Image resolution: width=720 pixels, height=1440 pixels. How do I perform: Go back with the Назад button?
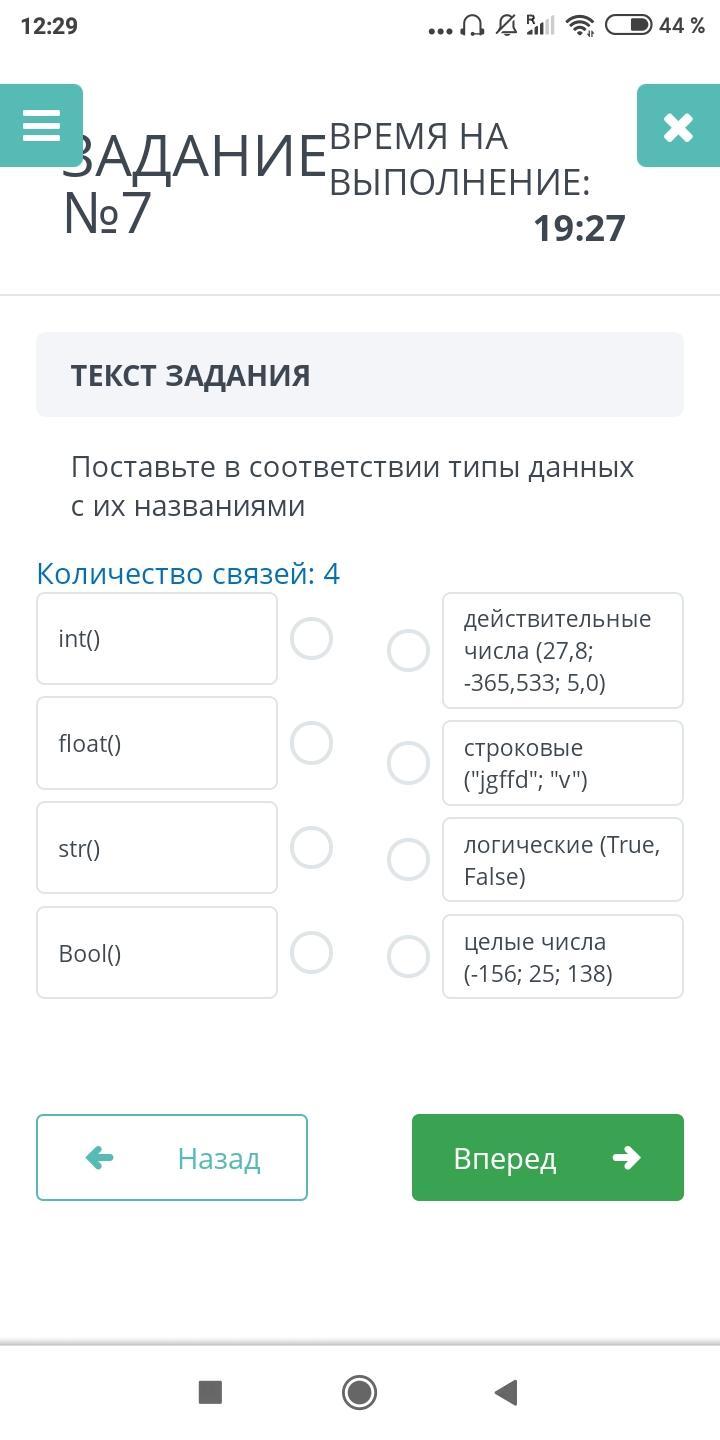[172, 1157]
